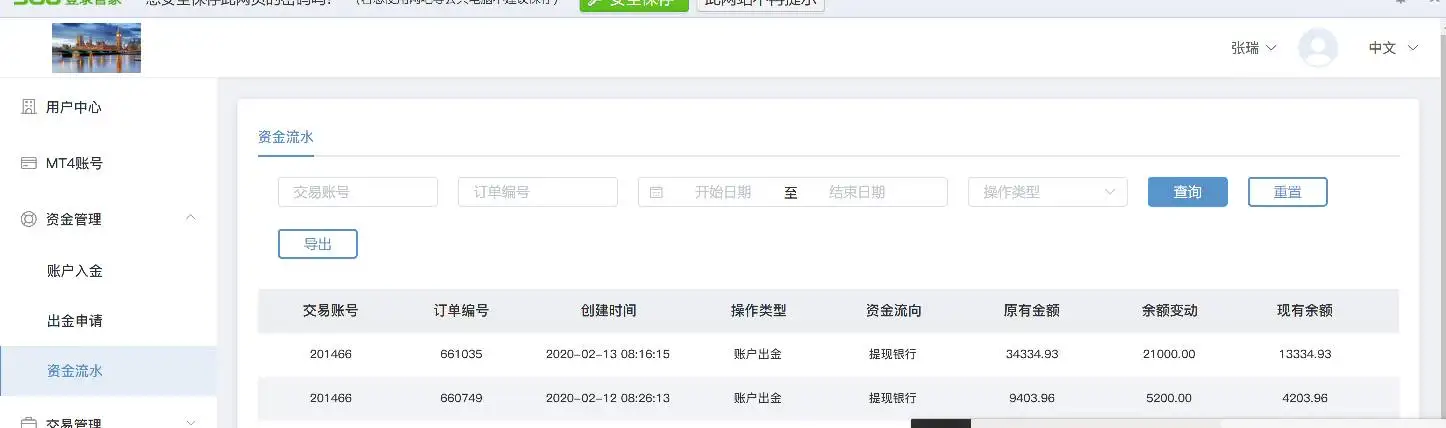1446x428 pixels.
Task: Click the 现有余额 column header
Action: (1305, 311)
